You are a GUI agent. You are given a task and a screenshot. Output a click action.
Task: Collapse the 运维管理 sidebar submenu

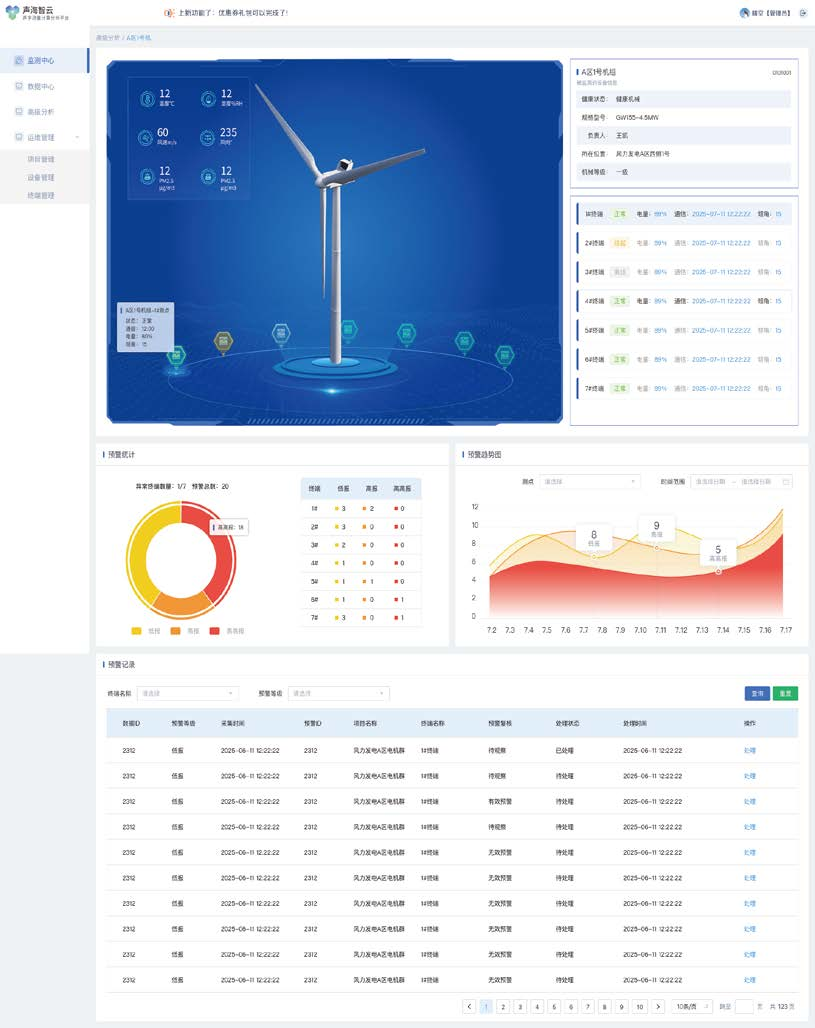point(77,137)
